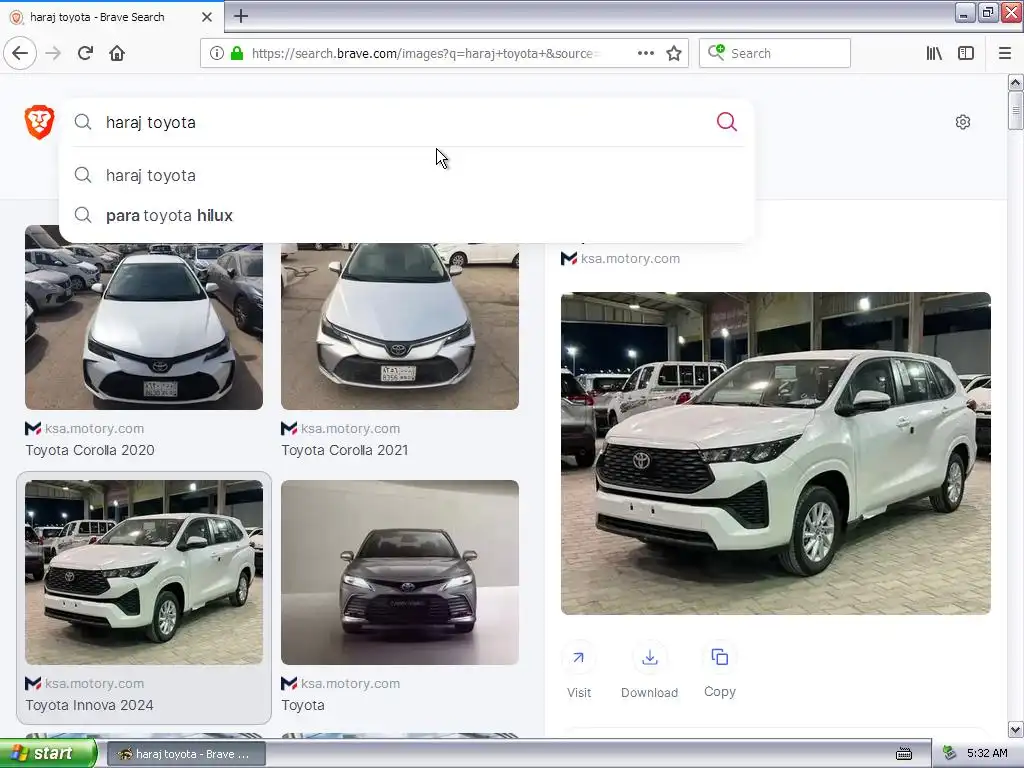Open the Library bookshelf icon
1024x768 pixels.
point(934,53)
